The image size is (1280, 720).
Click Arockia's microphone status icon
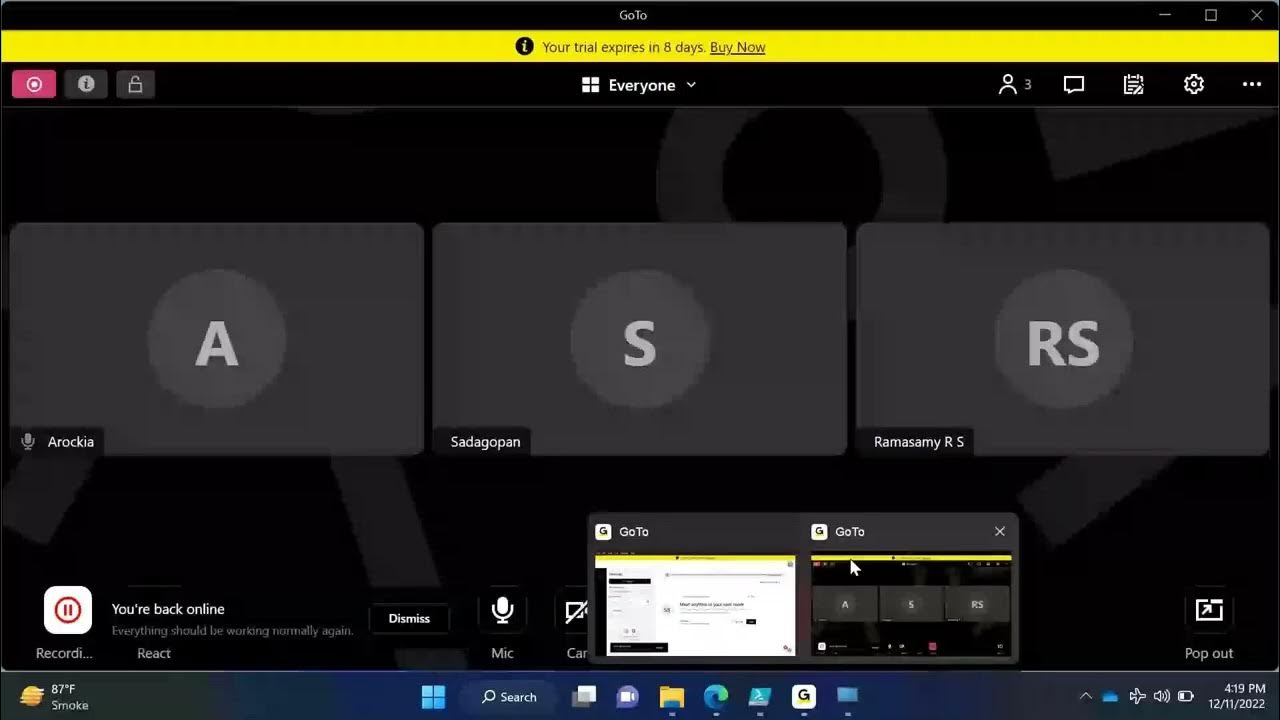click(x=28, y=441)
